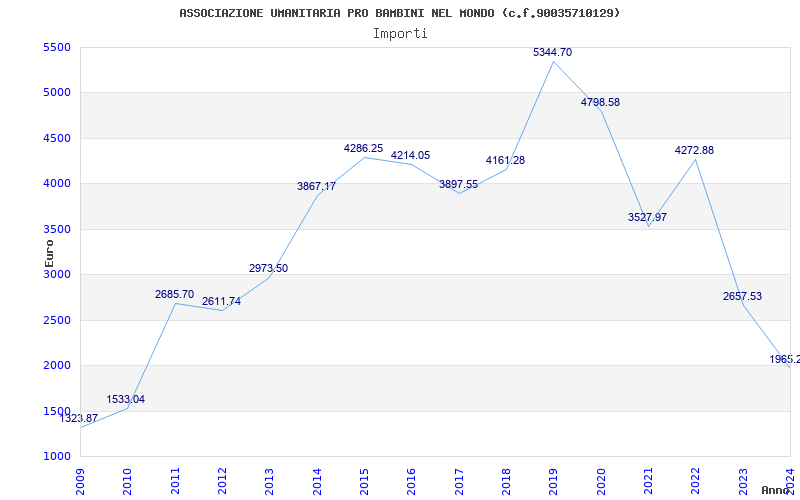Click the 4161.28 value label

(506, 161)
